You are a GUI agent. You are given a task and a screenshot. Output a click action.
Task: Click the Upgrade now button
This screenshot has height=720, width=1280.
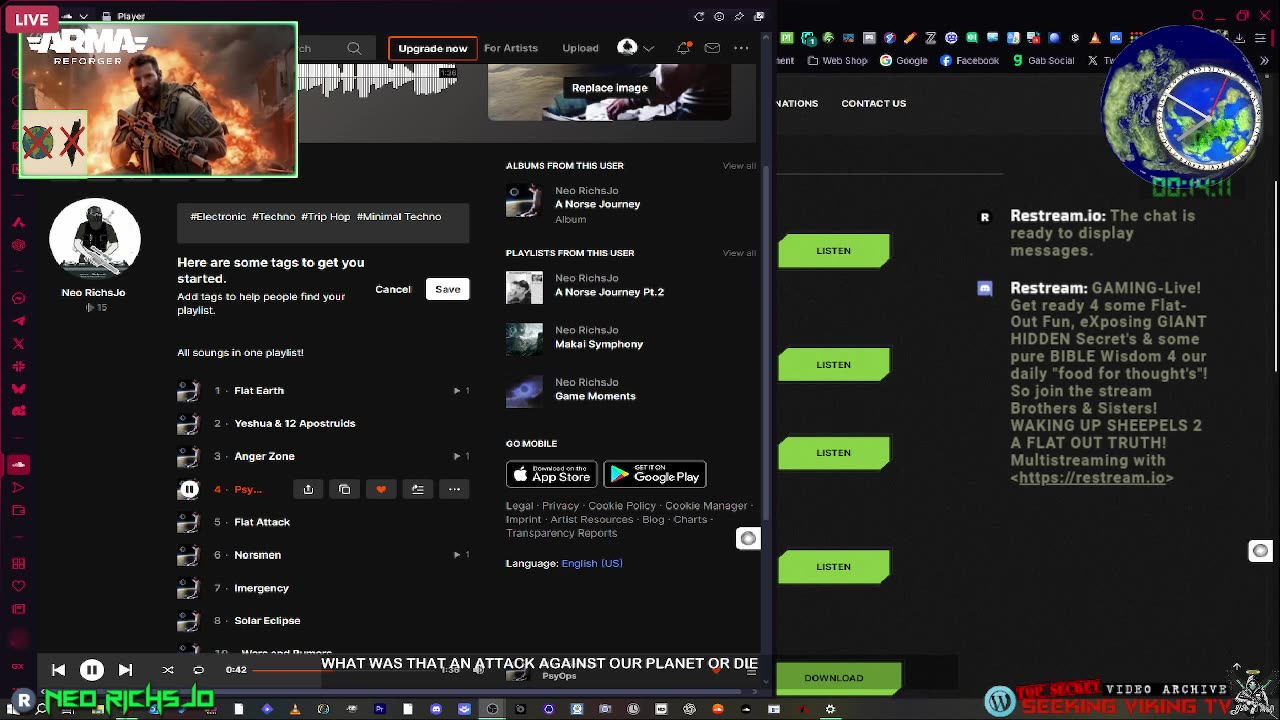(432, 48)
